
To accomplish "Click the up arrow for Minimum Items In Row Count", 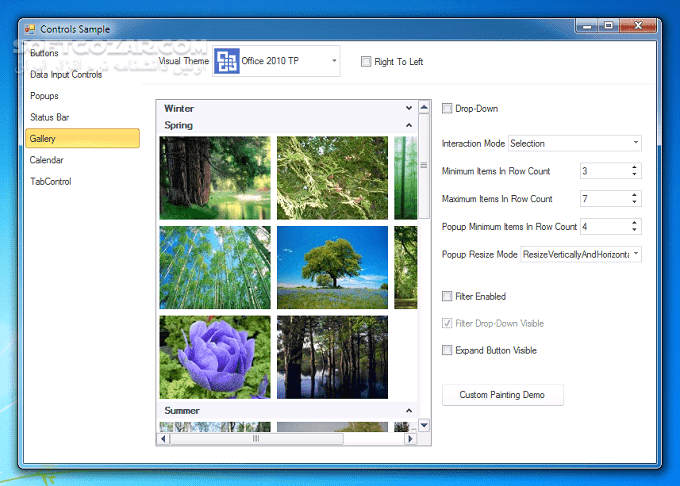I will tap(634, 168).
